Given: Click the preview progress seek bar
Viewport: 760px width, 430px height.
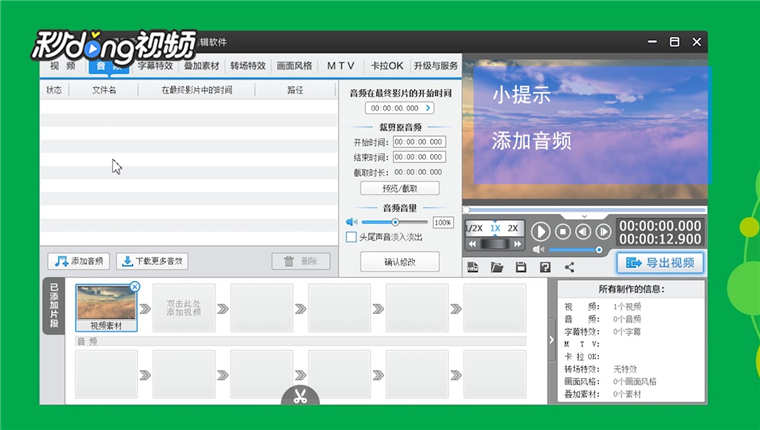Looking at the screenshot, I should 585,210.
